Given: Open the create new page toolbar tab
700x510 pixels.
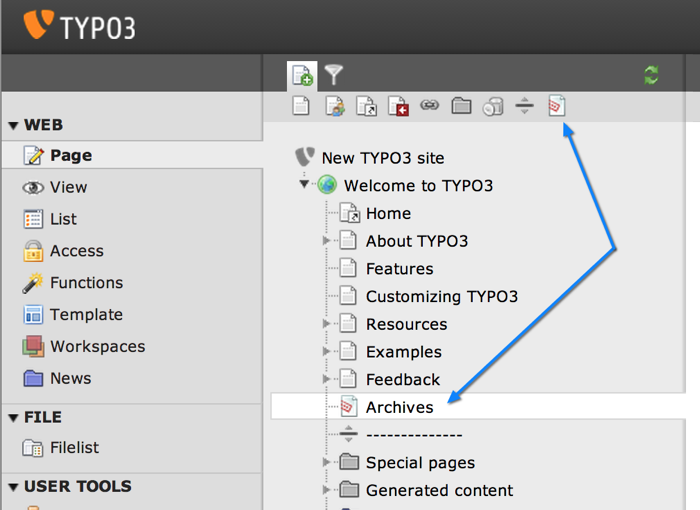Looking at the screenshot, I should click(302, 75).
